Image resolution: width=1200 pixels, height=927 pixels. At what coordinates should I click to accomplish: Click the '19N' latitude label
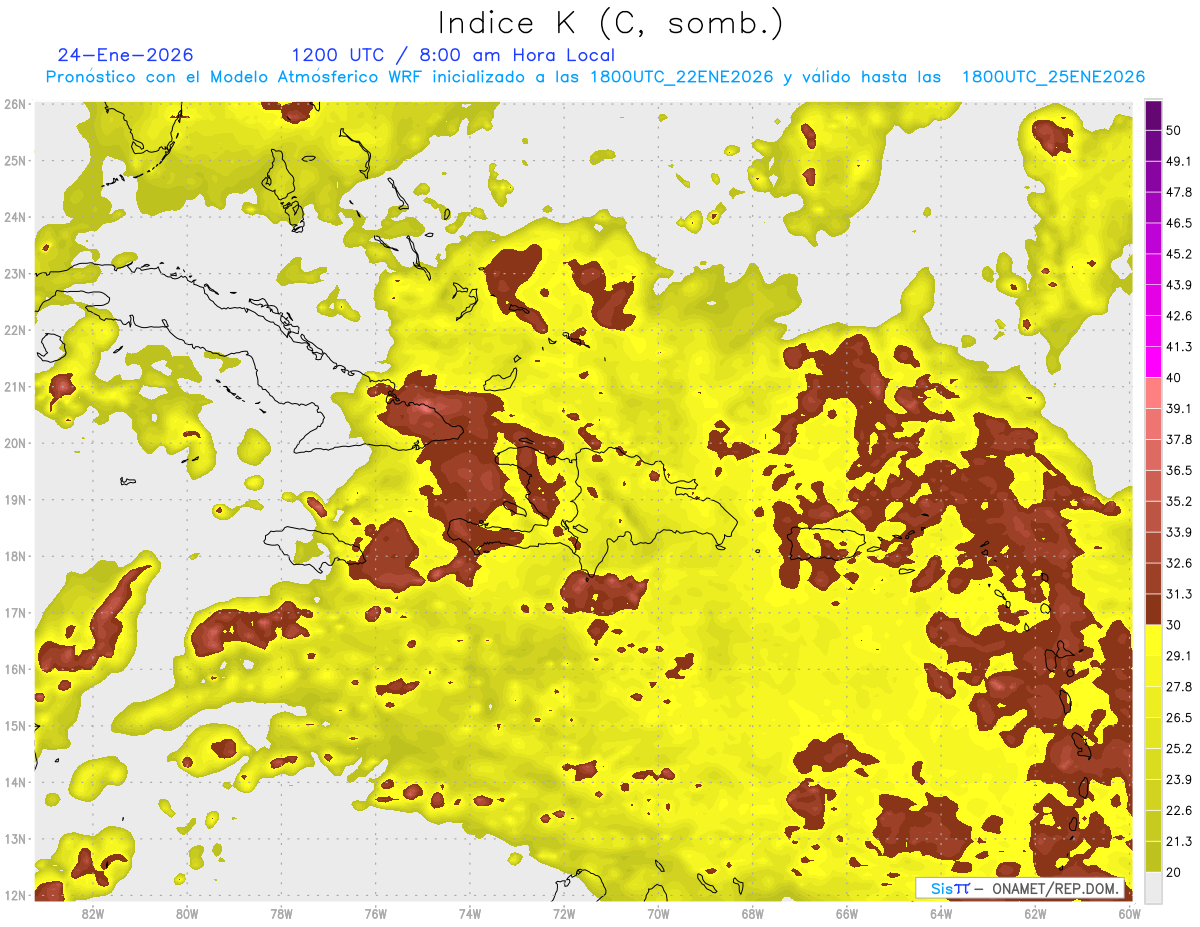pos(15,500)
